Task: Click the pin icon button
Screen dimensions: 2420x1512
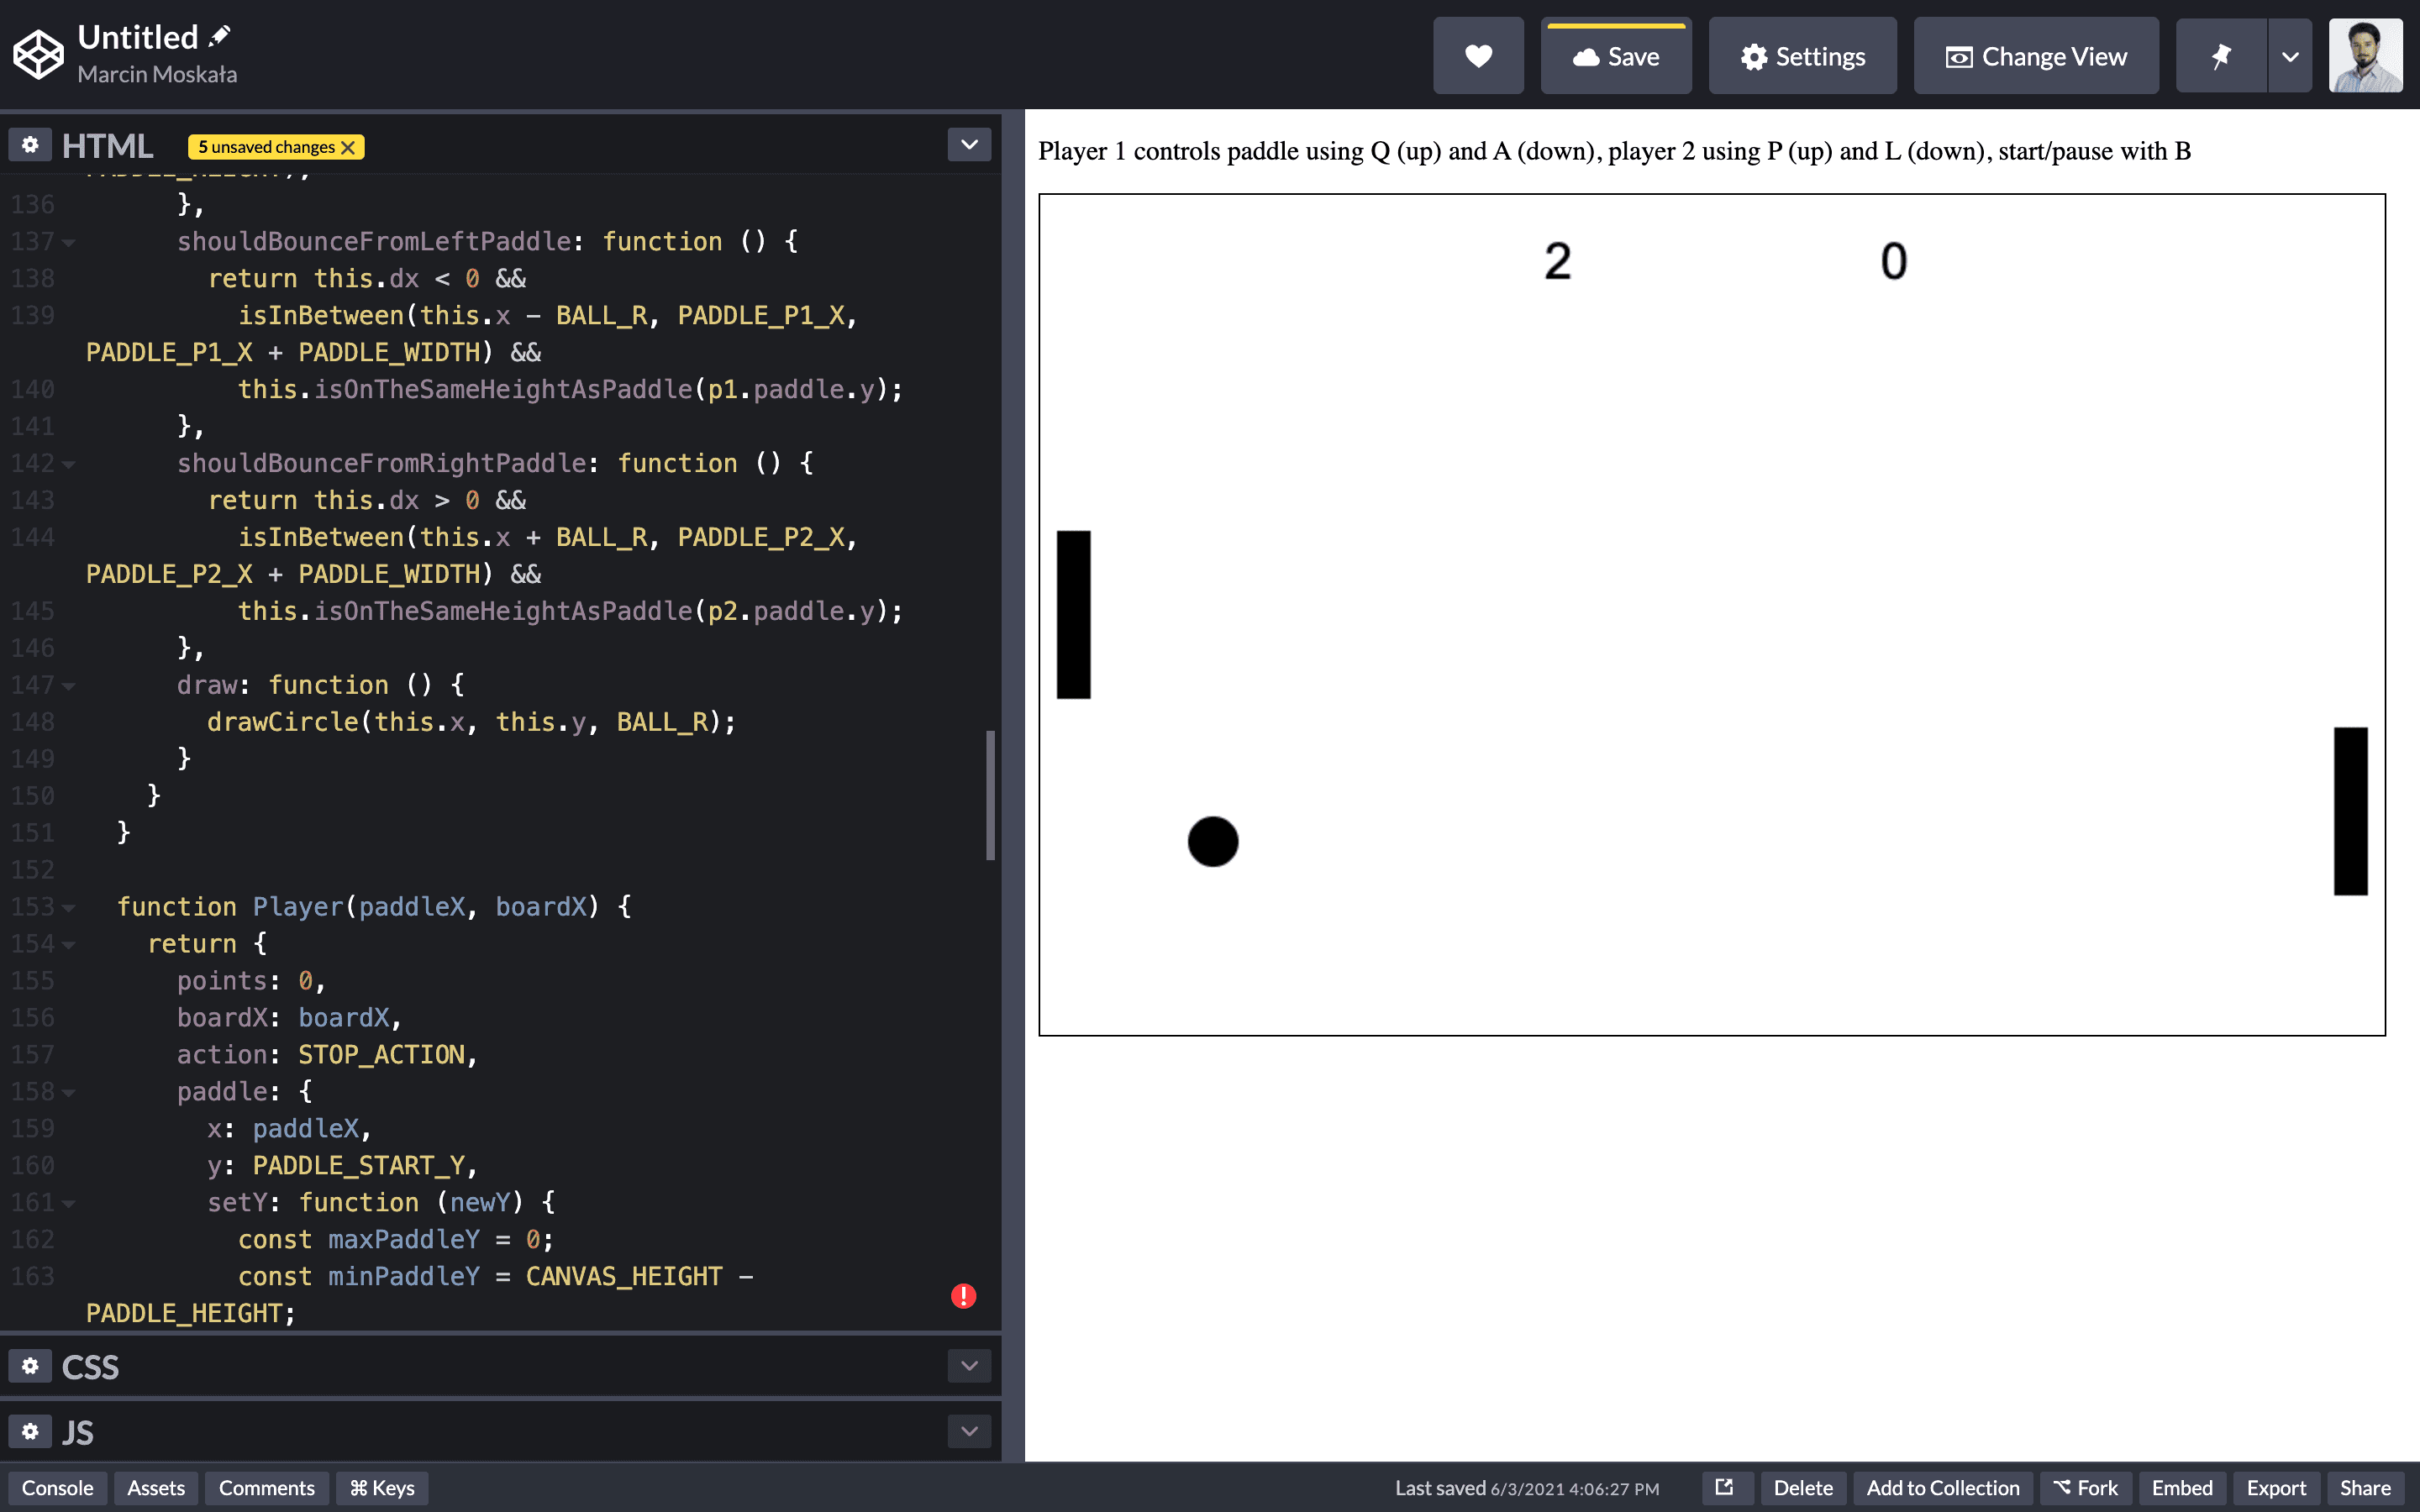Action: click(x=2220, y=56)
